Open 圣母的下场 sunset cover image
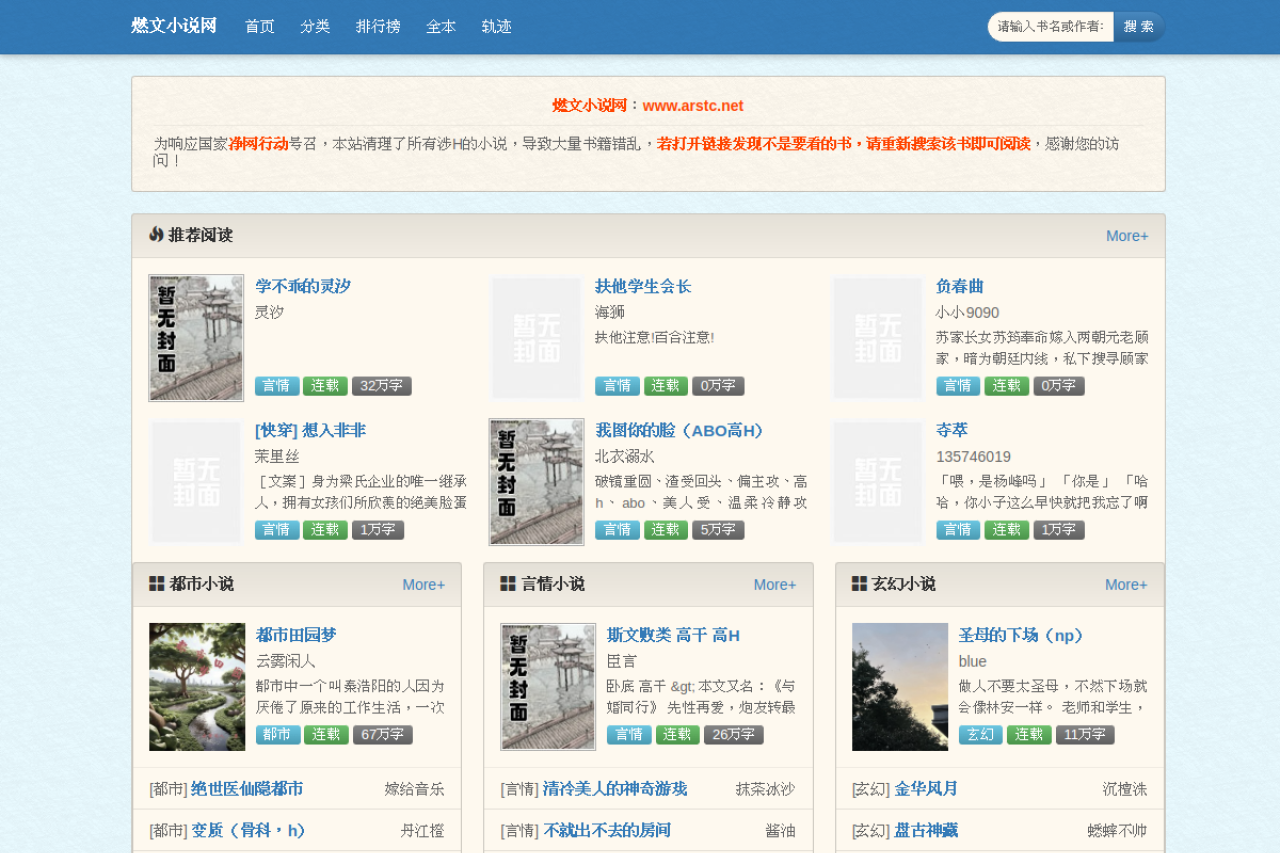Viewport: 1280px width, 853px height. pos(900,687)
